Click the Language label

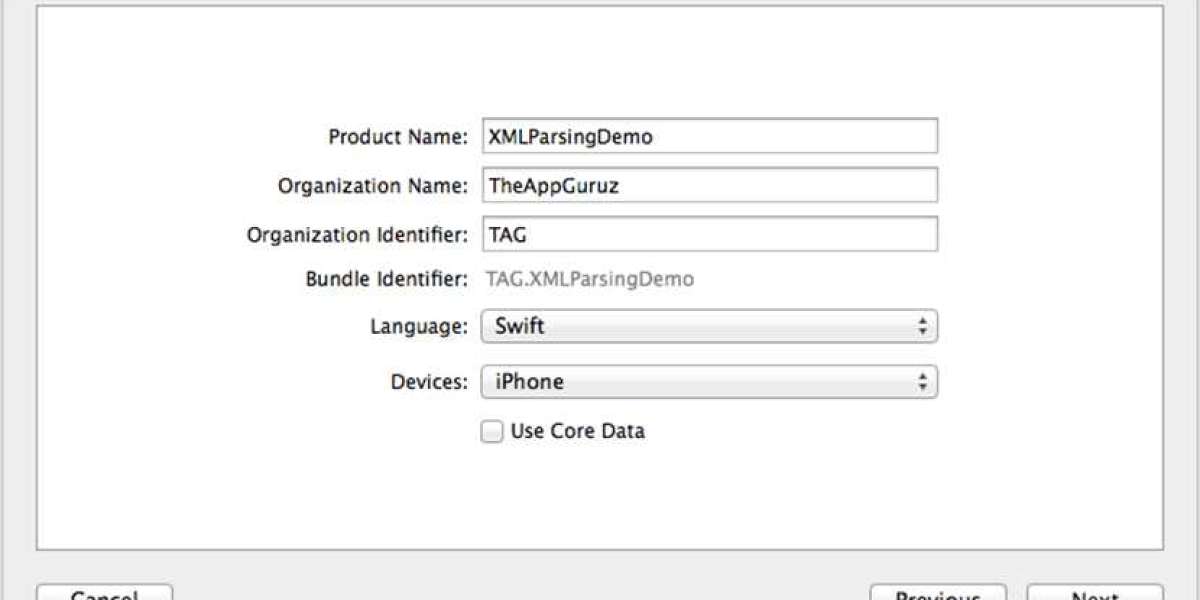point(418,326)
